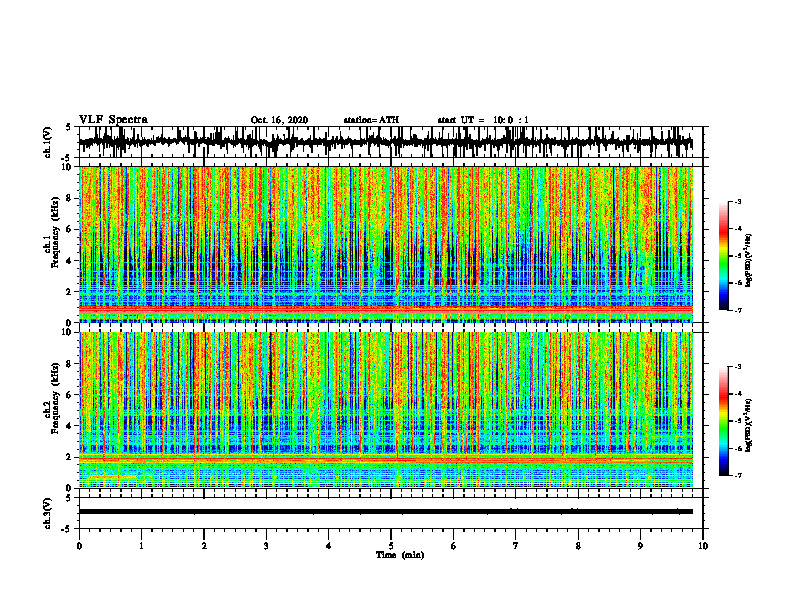Screen dimensions: 792x612
Task: Click the "-7" label on ch.2 color bar
Action: click(737, 475)
